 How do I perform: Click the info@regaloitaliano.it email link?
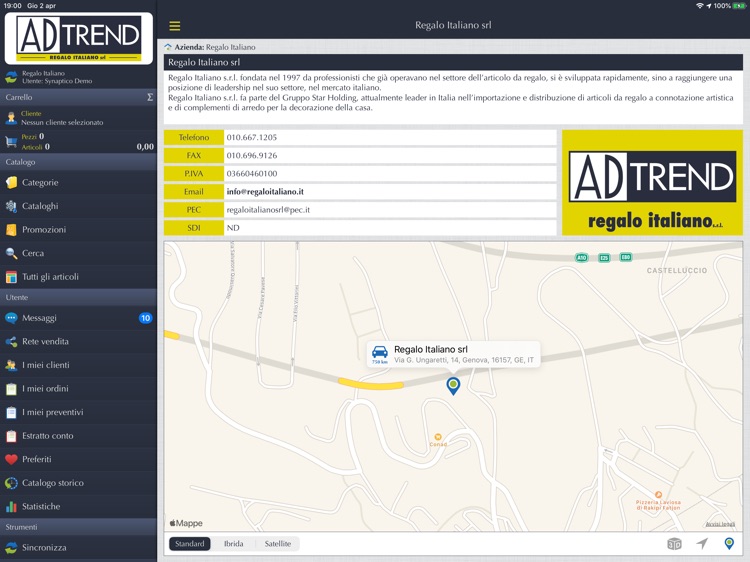[x=265, y=192]
